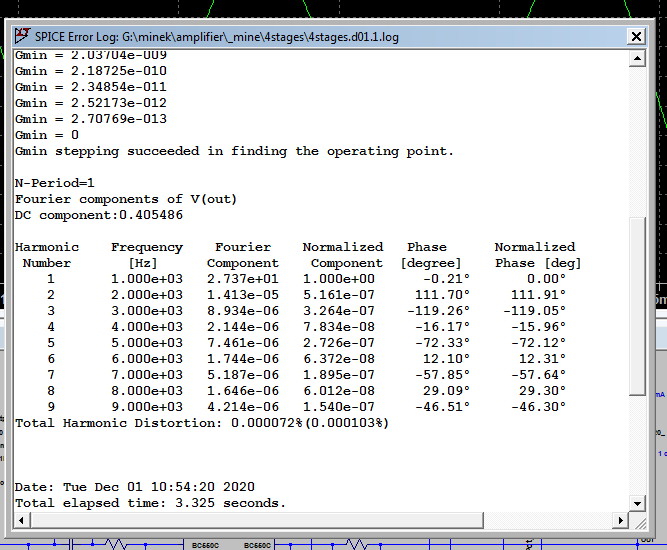Click the DC component value 0.405486
This screenshot has width=667, height=550.
pos(151,215)
